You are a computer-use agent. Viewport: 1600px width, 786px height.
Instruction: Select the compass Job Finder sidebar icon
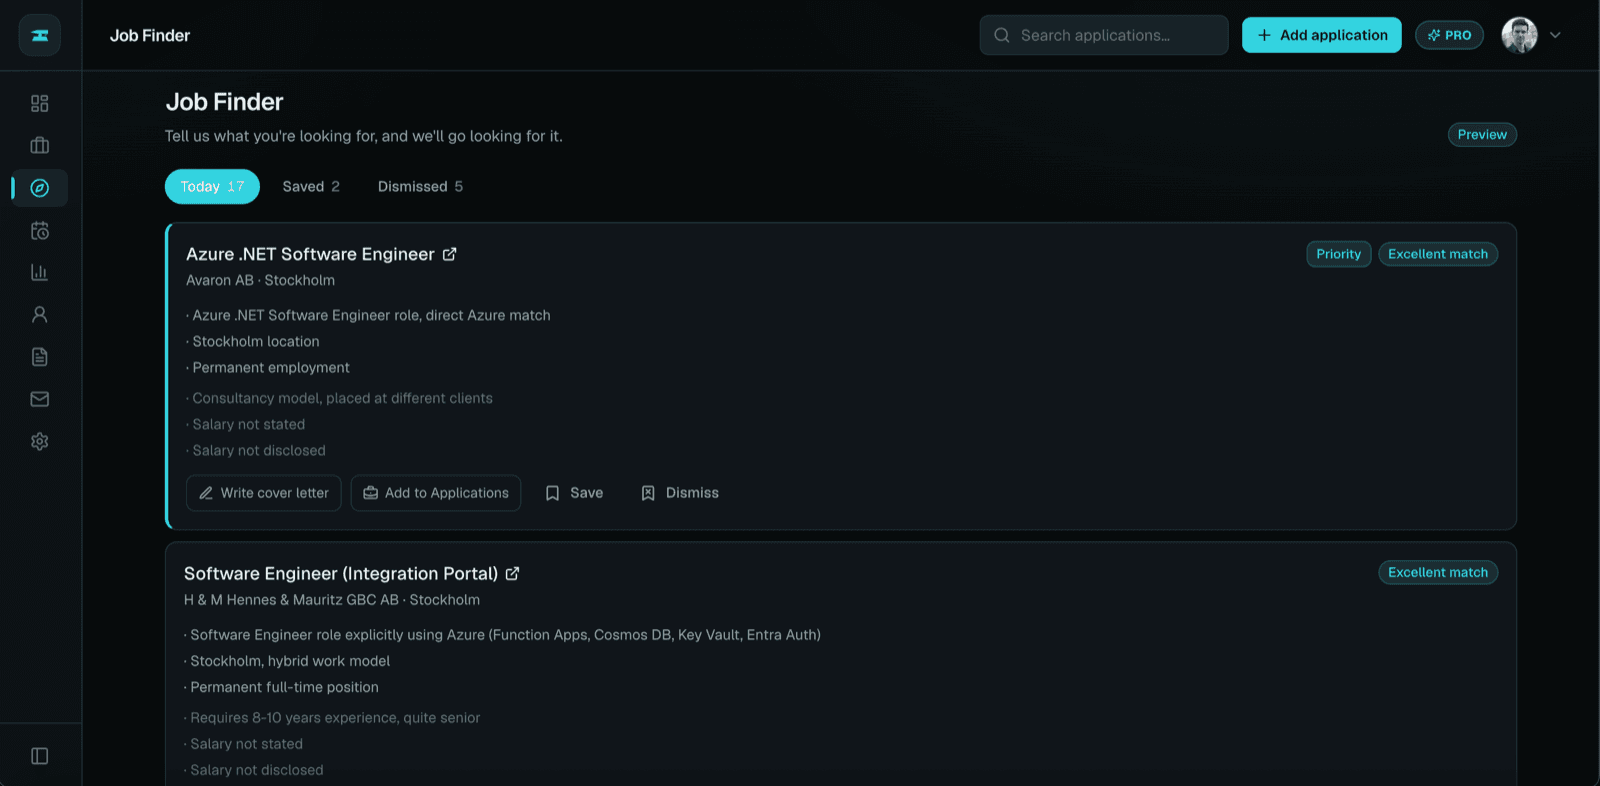pos(40,188)
